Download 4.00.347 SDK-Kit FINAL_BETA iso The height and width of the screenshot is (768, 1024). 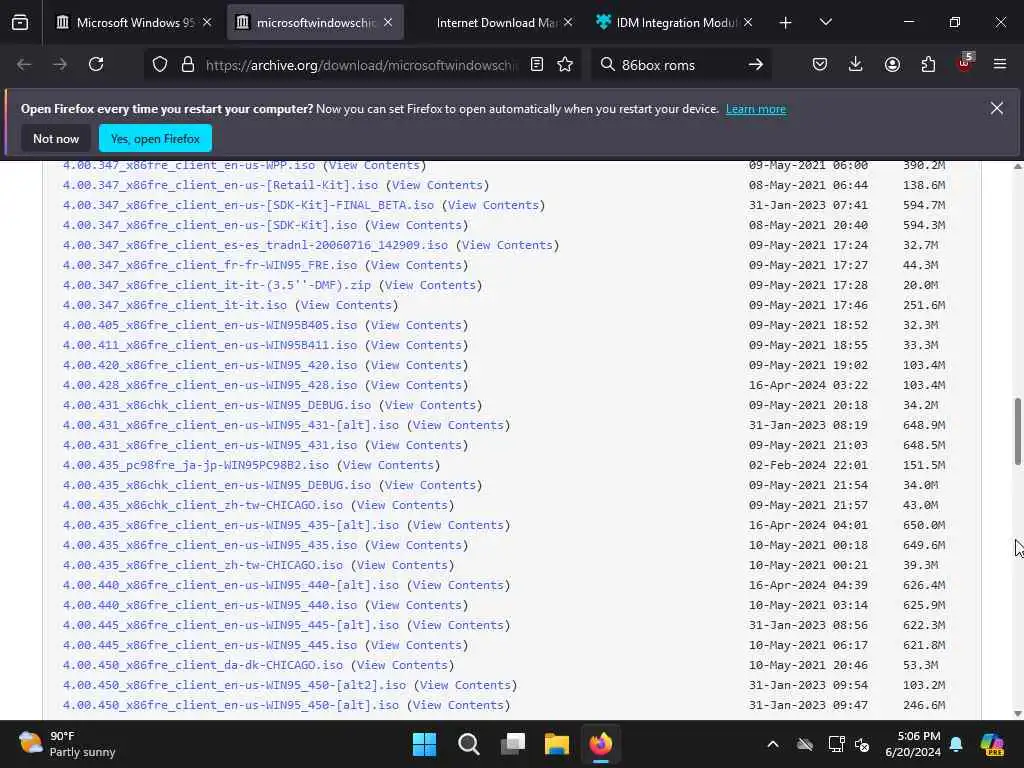pos(248,205)
